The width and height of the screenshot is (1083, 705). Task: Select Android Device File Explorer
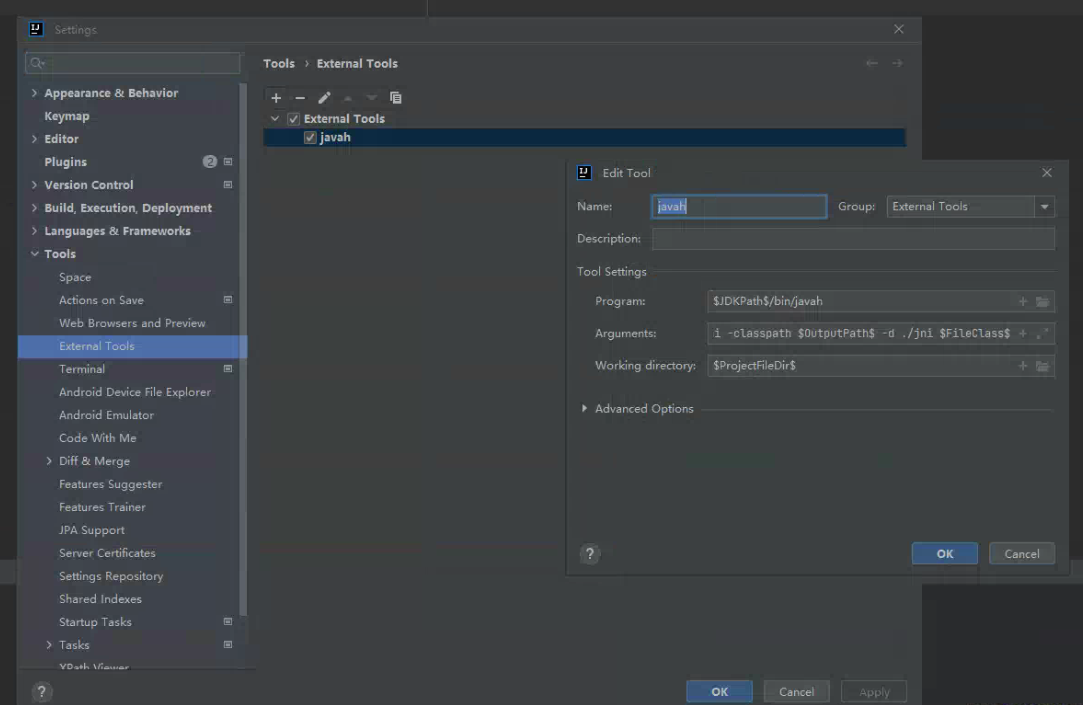click(x=135, y=392)
